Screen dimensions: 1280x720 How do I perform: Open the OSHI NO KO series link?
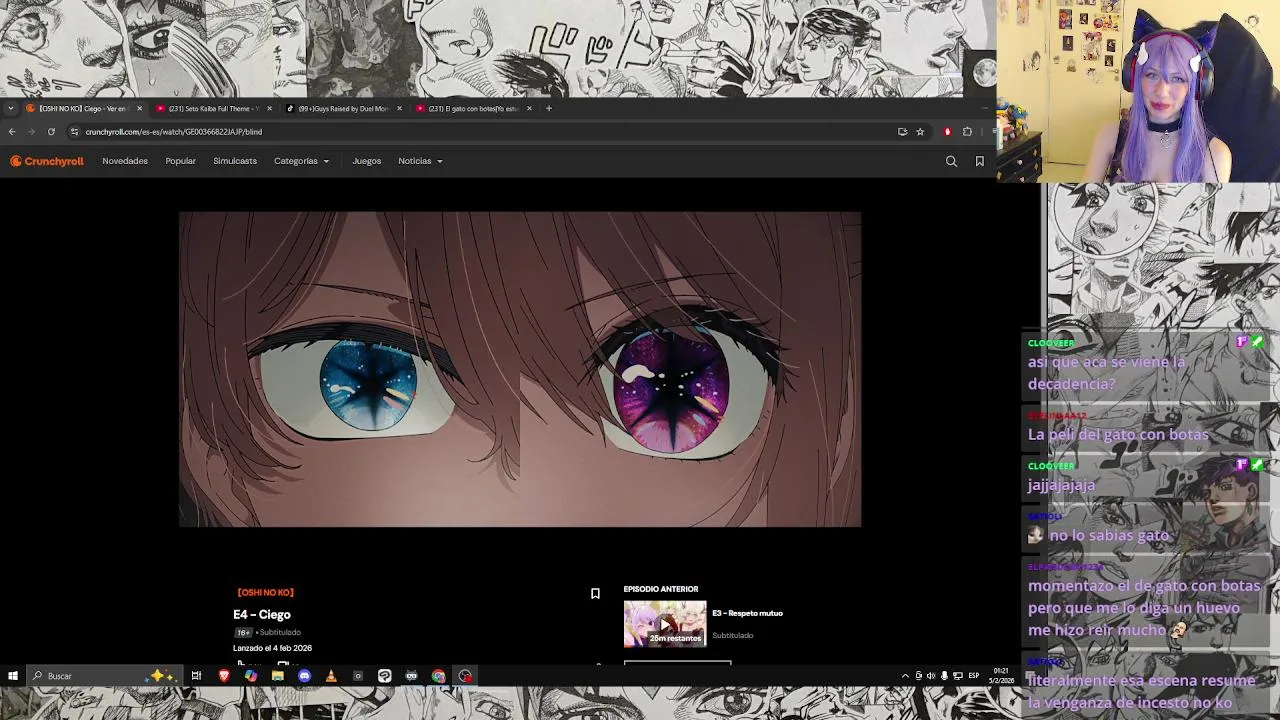point(265,593)
